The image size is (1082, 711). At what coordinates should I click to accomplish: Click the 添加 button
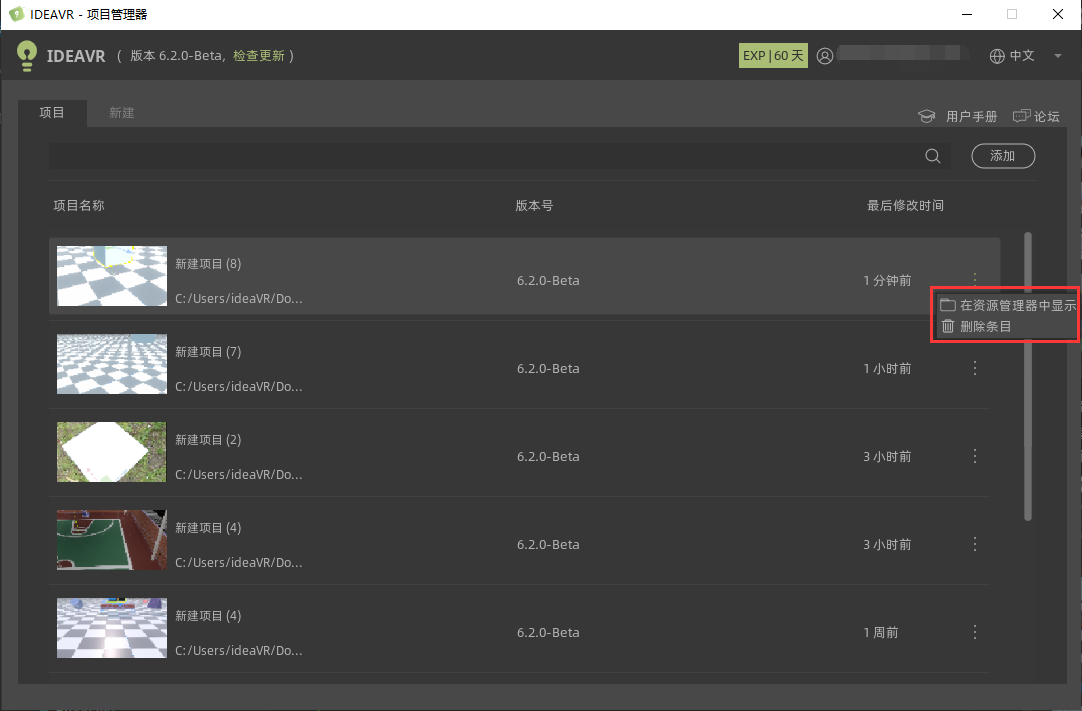tap(1003, 156)
